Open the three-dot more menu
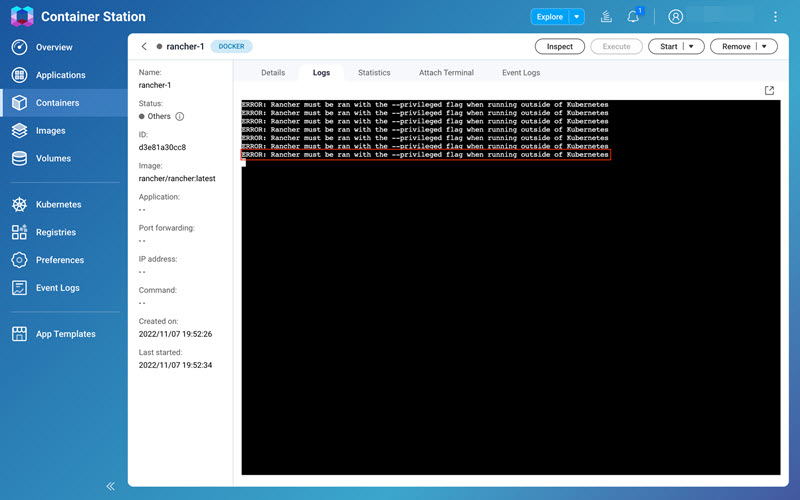This screenshot has height=500, width=800. point(775,17)
